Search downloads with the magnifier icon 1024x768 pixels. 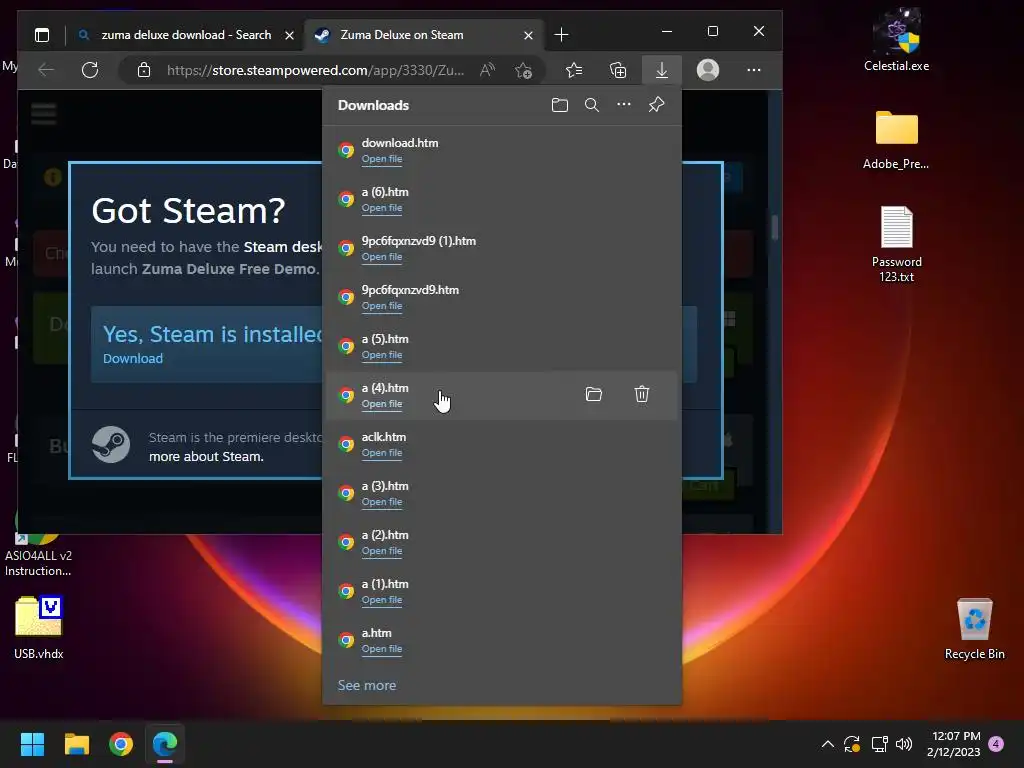coord(592,105)
